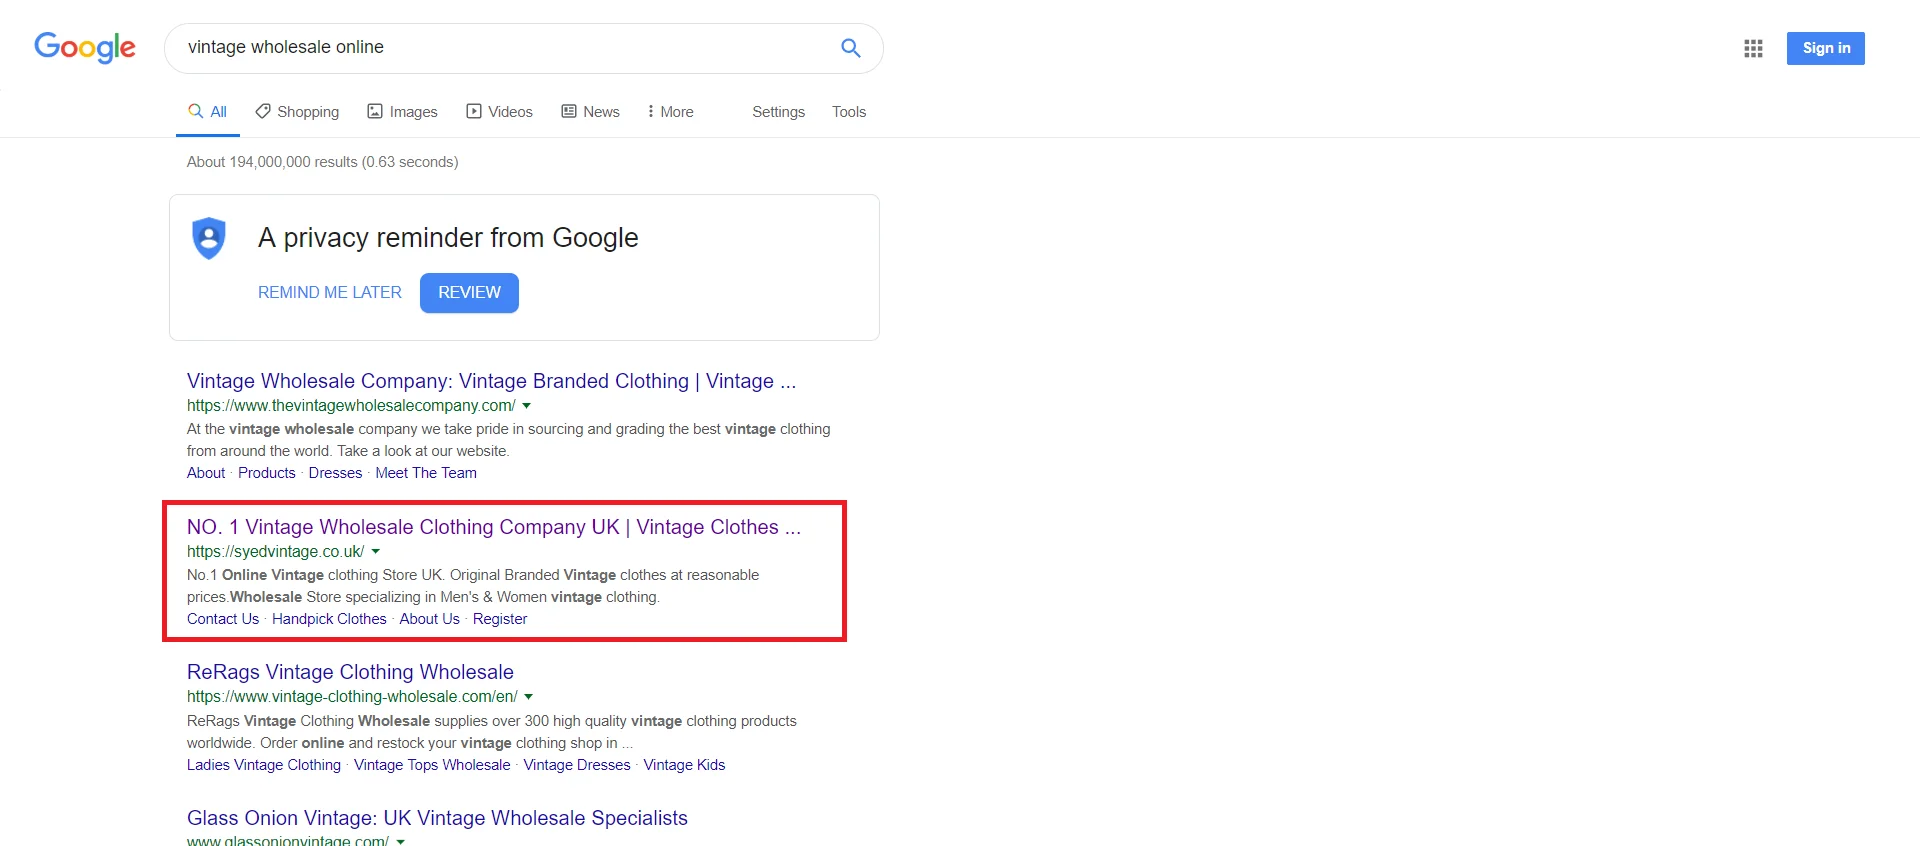The height and width of the screenshot is (846, 1920).
Task: Open the More search categories menu
Action: pyautogui.click(x=670, y=112)
